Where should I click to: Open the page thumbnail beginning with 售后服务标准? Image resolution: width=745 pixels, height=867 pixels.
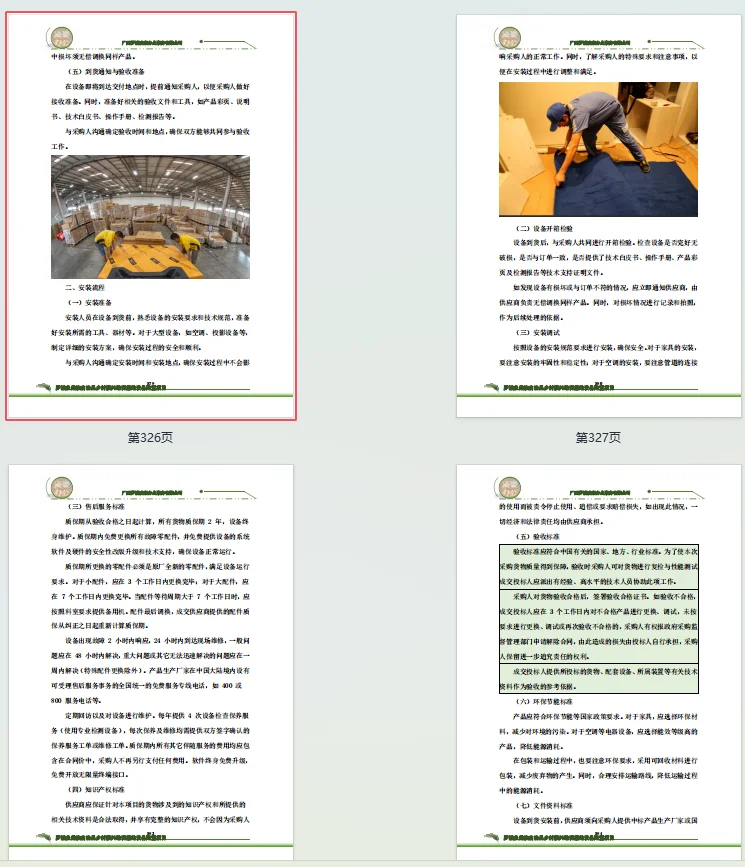151,662
